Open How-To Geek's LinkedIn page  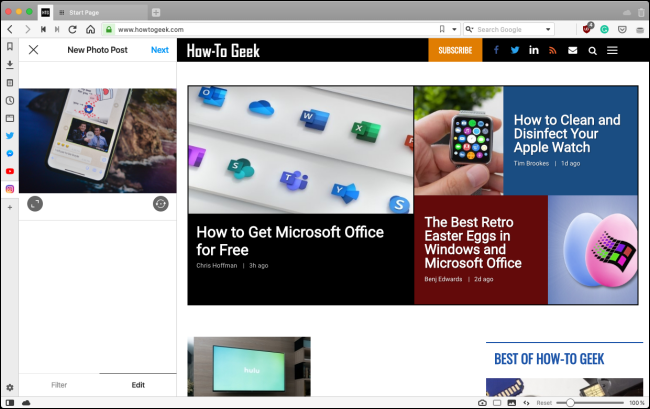pyautogui.click(x=534, y=50)
